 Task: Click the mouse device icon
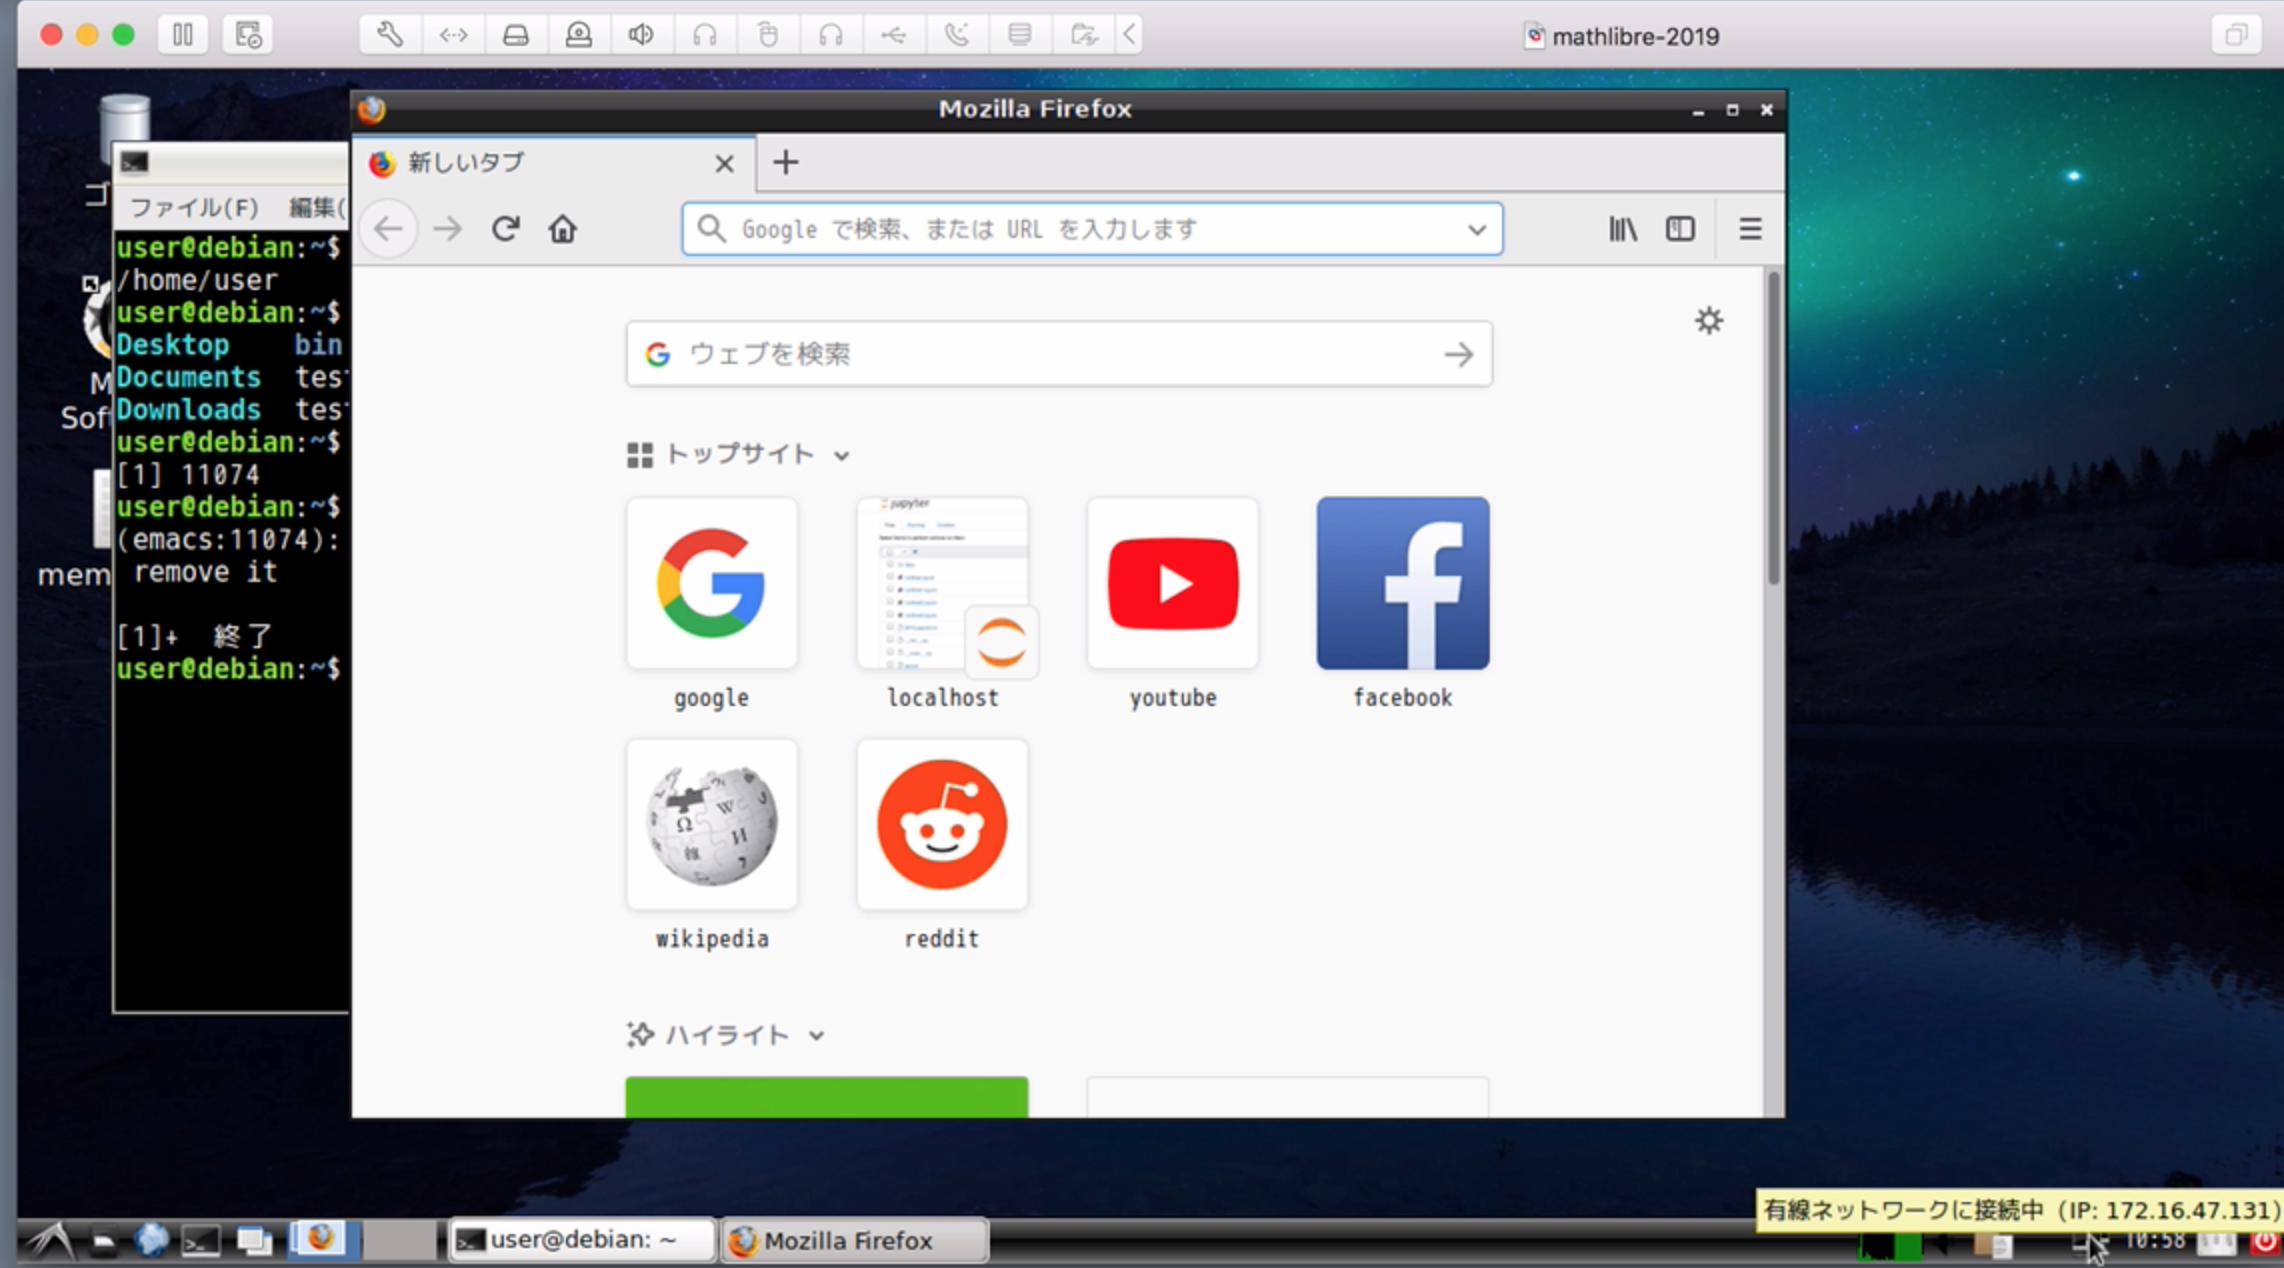767,35
